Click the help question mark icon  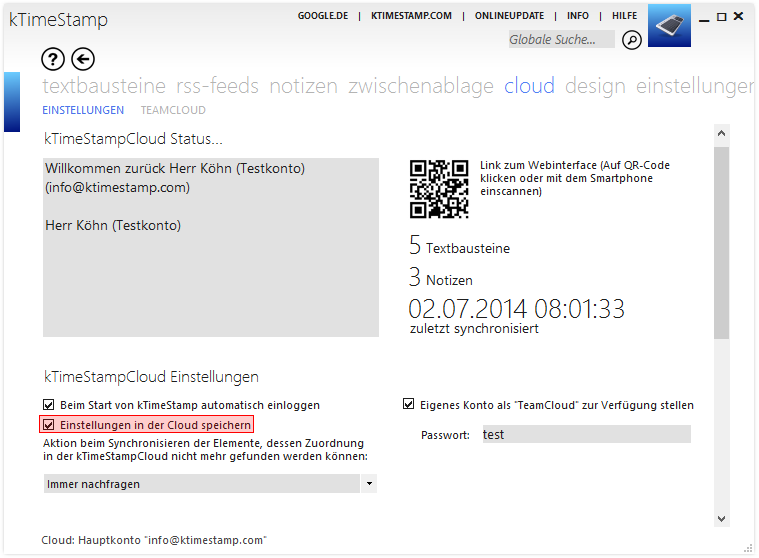point(53,59)
